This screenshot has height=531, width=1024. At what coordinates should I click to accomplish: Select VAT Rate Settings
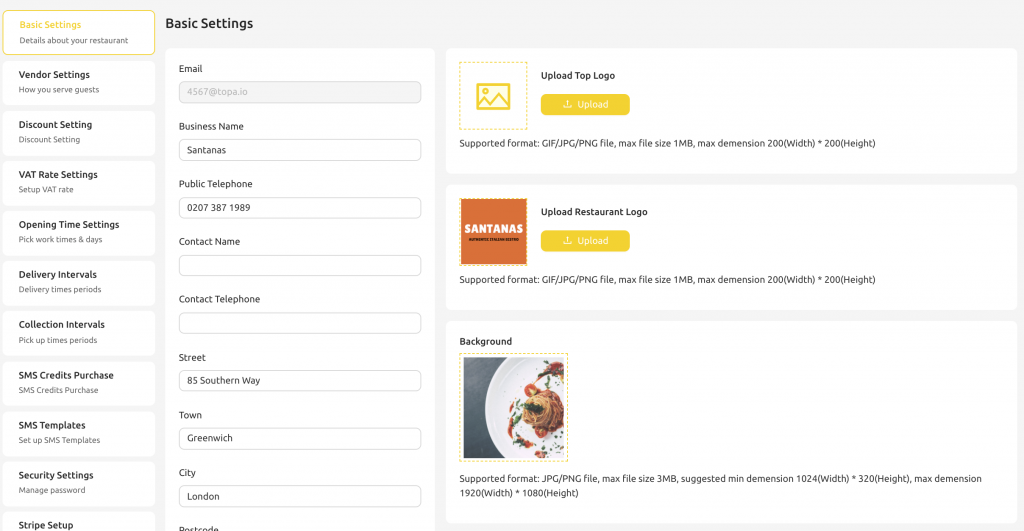click(x=78, y=182)
